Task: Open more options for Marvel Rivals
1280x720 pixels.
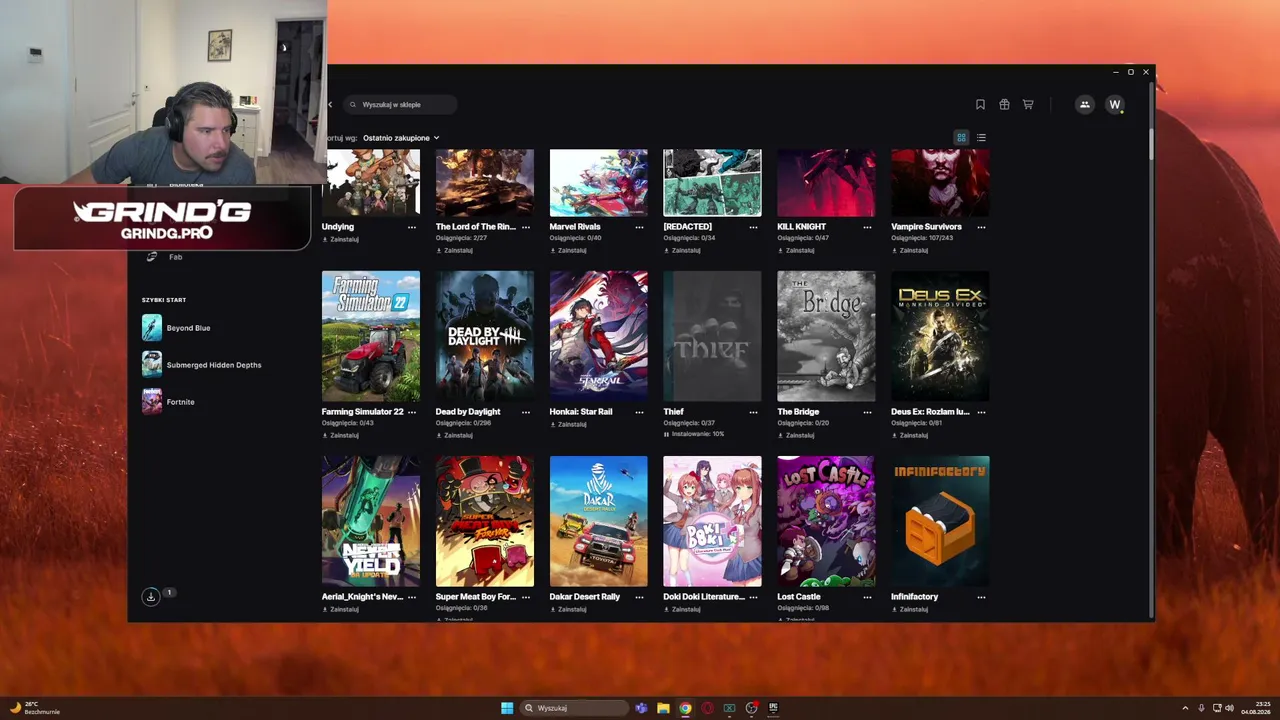Action: click(639, 227)
